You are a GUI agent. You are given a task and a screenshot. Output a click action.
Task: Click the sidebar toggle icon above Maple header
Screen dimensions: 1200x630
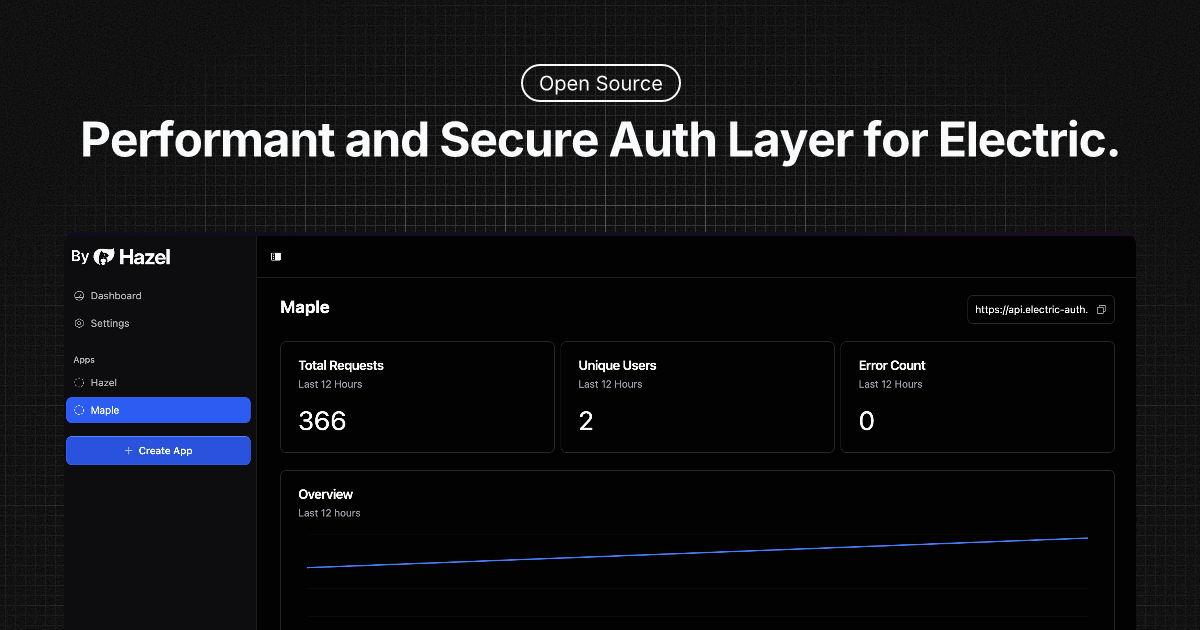tap(275, 256)
